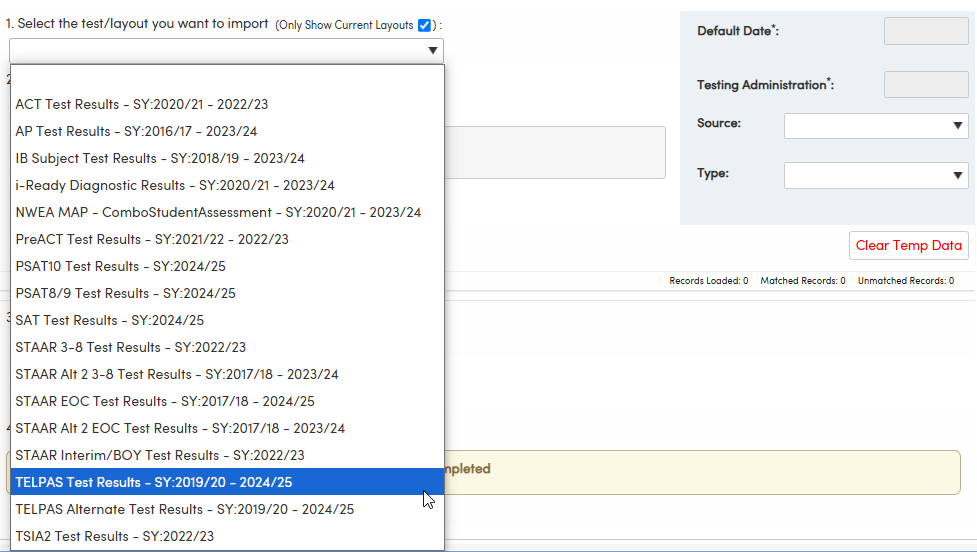The height and width of the screenshot is (552, 977).
Task: Click Records Loaded: 0 text
Action: click(708, 281)
